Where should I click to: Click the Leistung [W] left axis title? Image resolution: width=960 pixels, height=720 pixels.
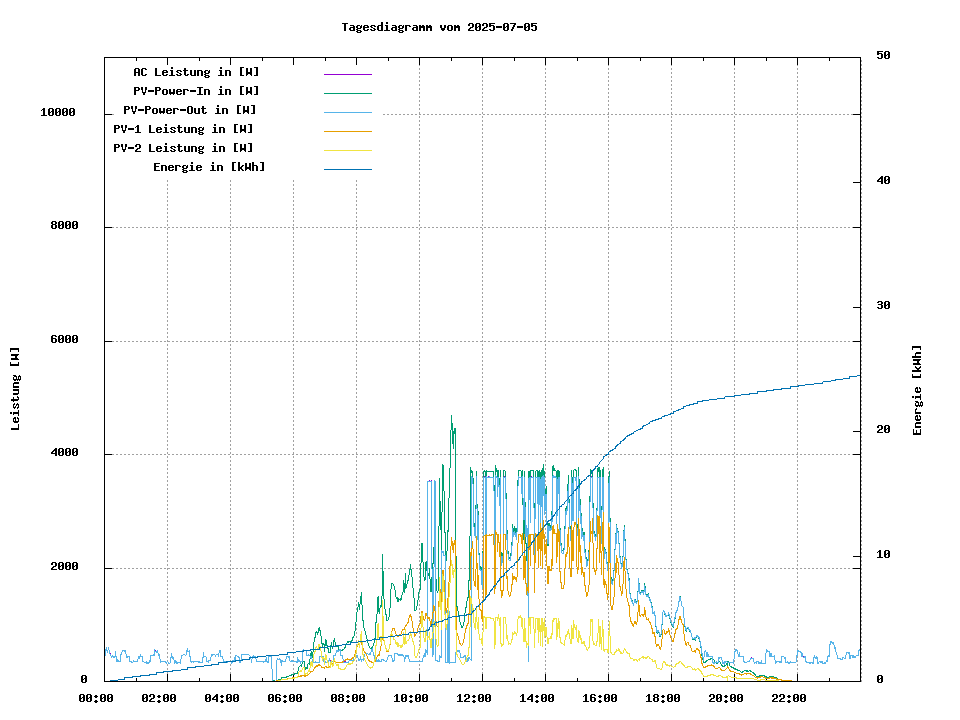[15, 389]
